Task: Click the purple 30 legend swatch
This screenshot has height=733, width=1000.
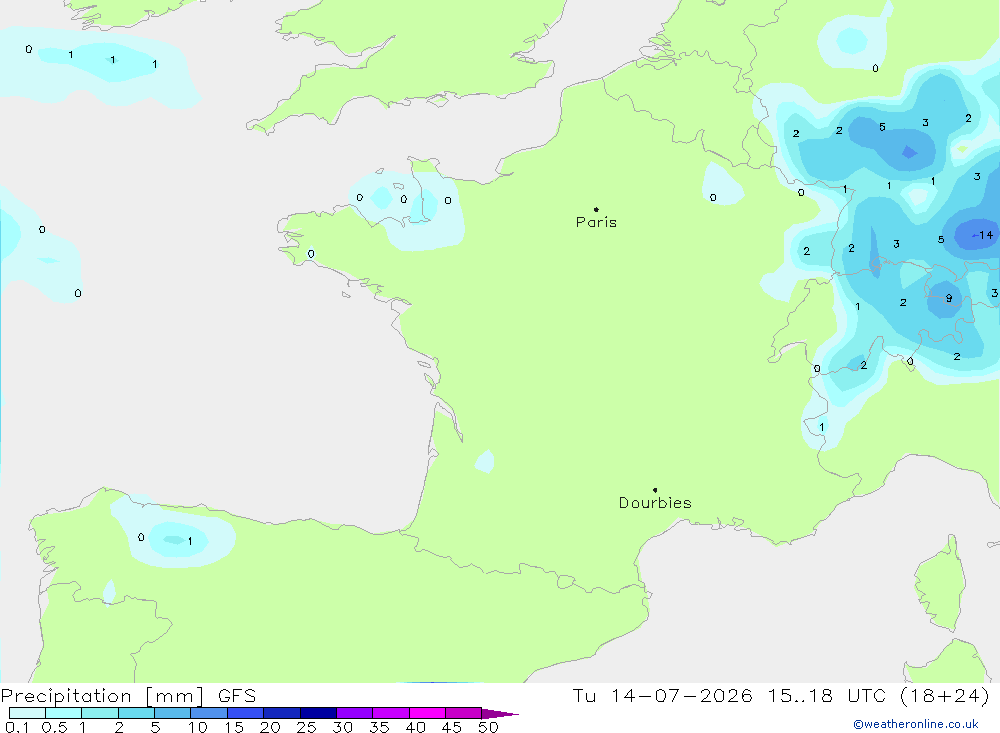Action: 354,713
